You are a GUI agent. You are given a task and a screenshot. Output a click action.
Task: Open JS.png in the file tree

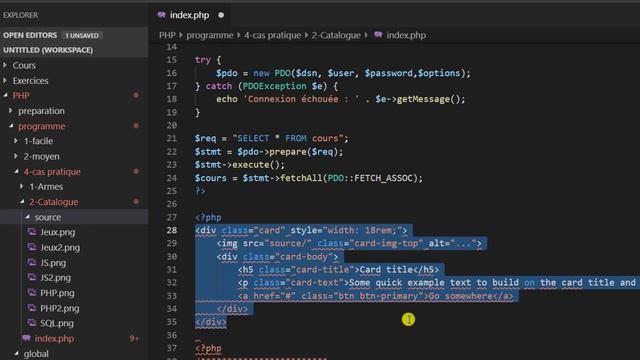pyautogui.click(x=53, y=263)
